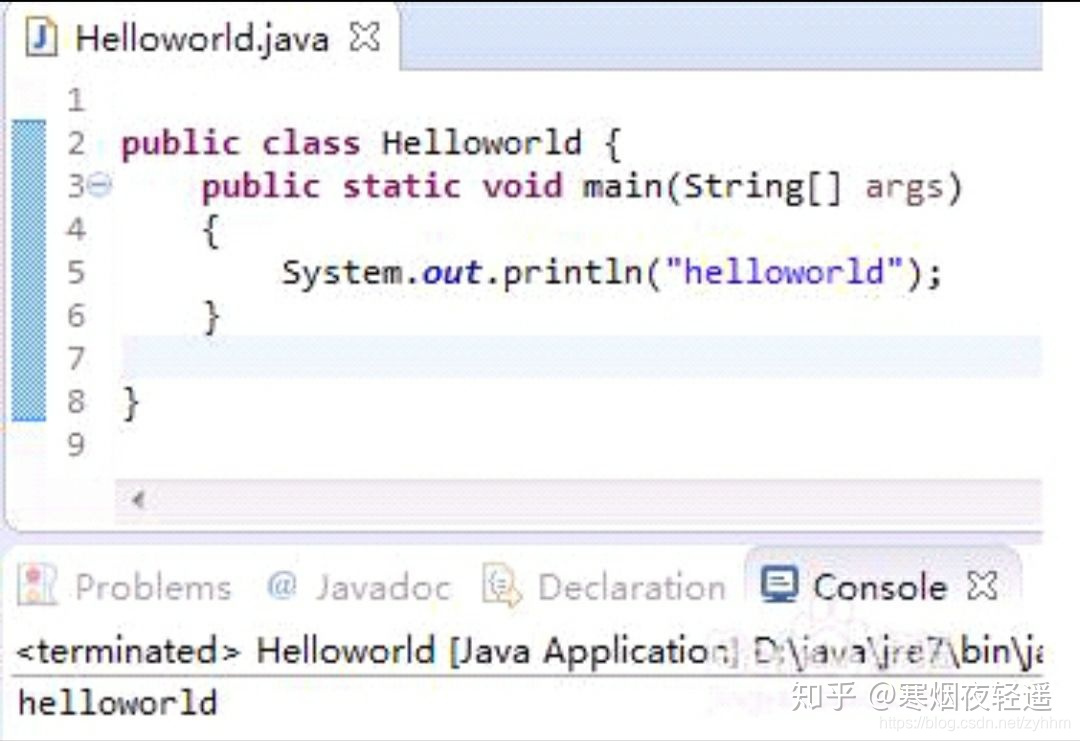
Task: Select the Helloworld.java editor tab
Action: point(202,37)
